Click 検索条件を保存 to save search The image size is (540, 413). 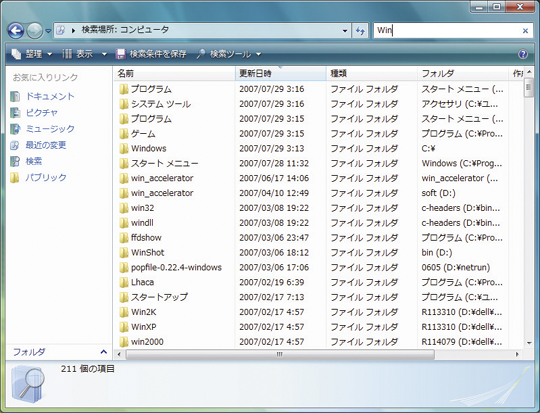151,54
